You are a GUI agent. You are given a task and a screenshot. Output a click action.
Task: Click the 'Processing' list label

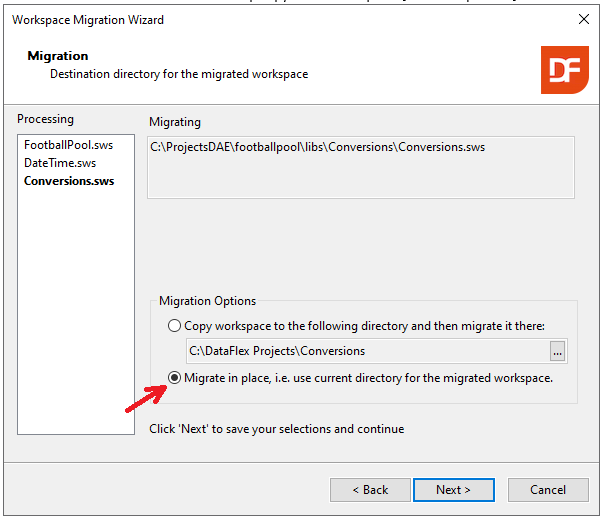pos(45,119)
